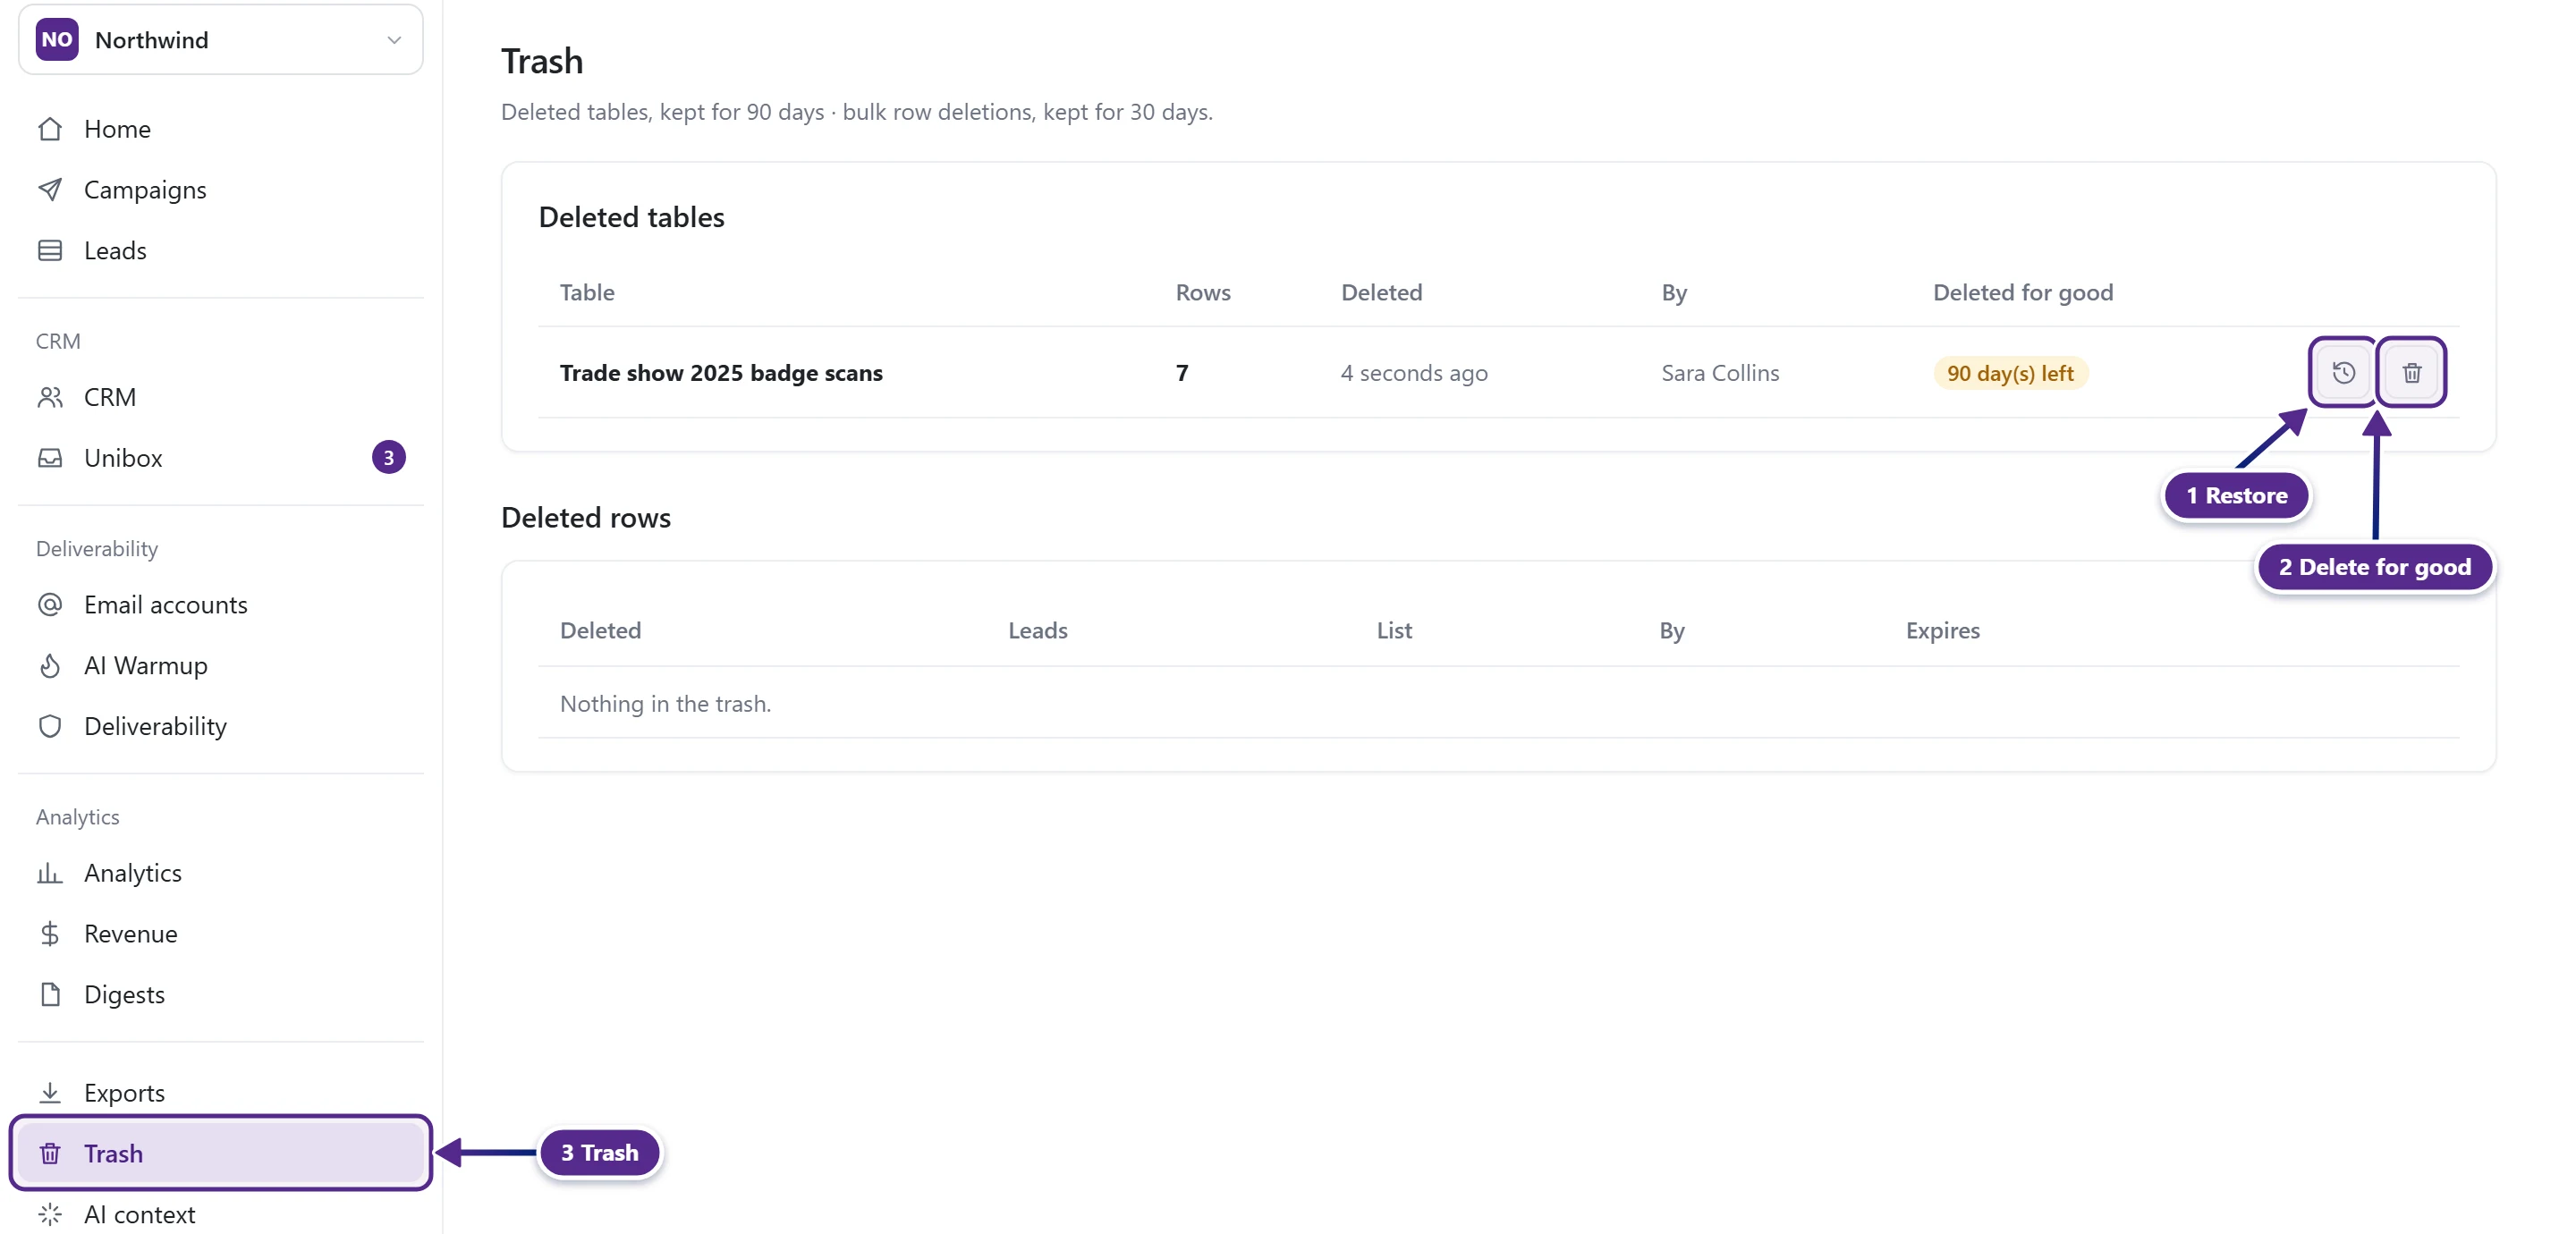
Task: Select Trash in the sidebar
Action: click(221, 1153)
